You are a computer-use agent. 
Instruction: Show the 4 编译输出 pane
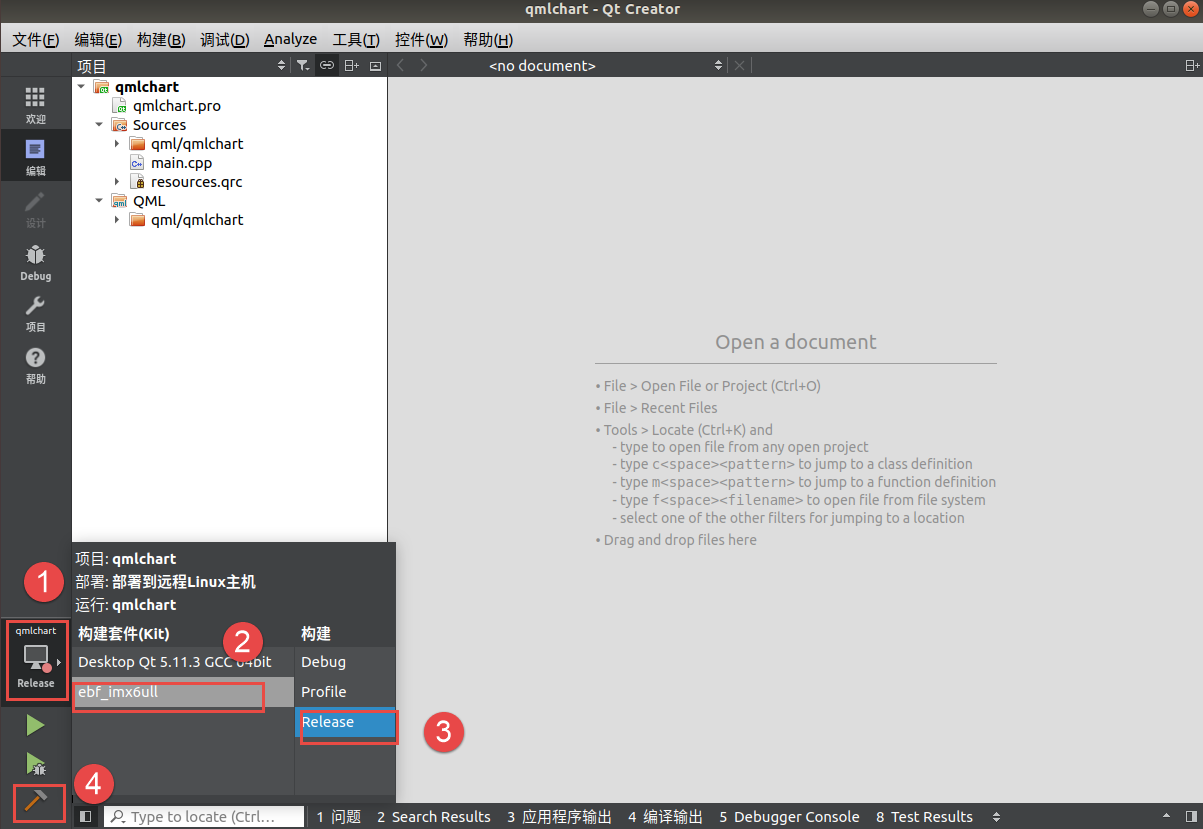665,817
